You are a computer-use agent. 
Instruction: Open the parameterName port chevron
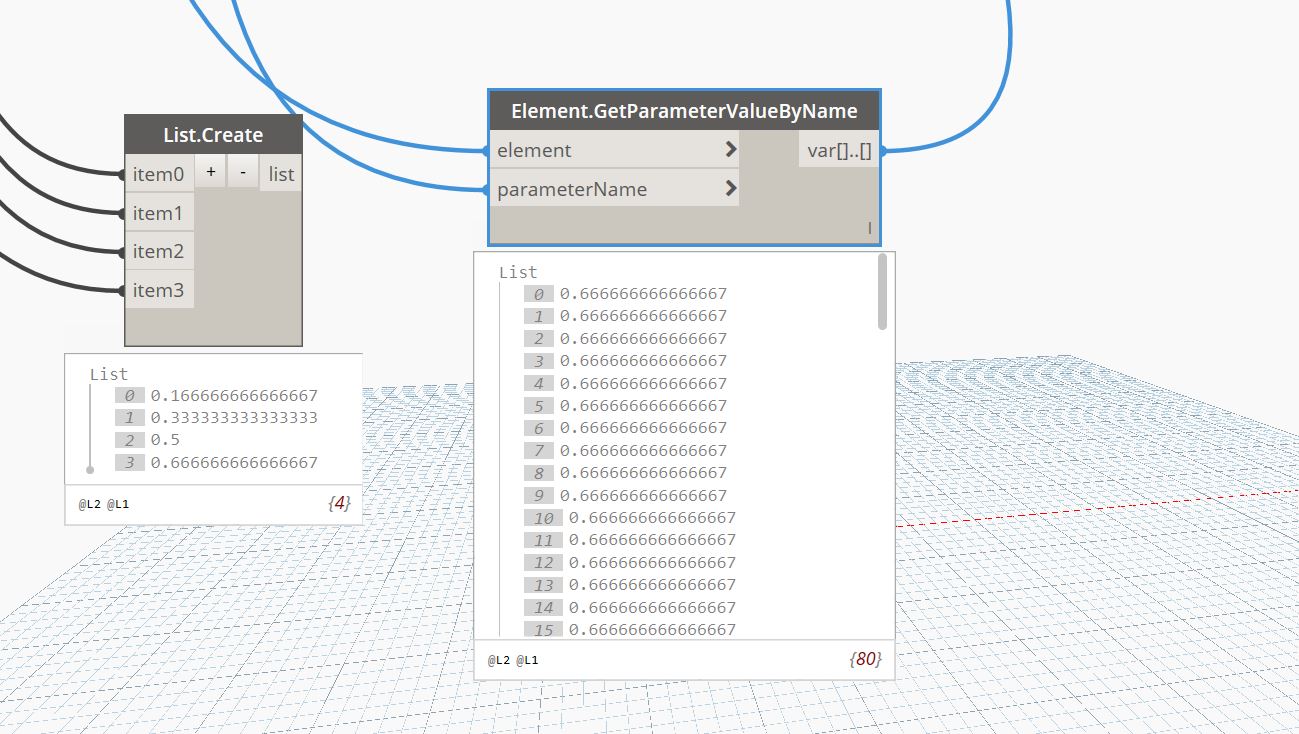[731, 188]
